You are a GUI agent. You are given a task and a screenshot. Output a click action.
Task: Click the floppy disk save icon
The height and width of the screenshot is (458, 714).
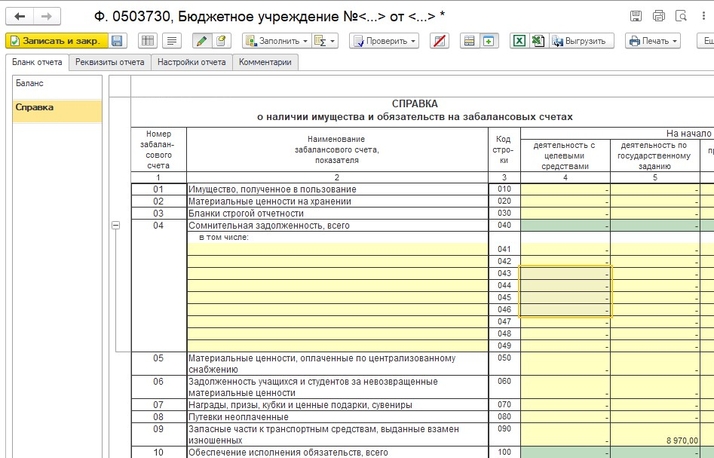tap(117, 41)
